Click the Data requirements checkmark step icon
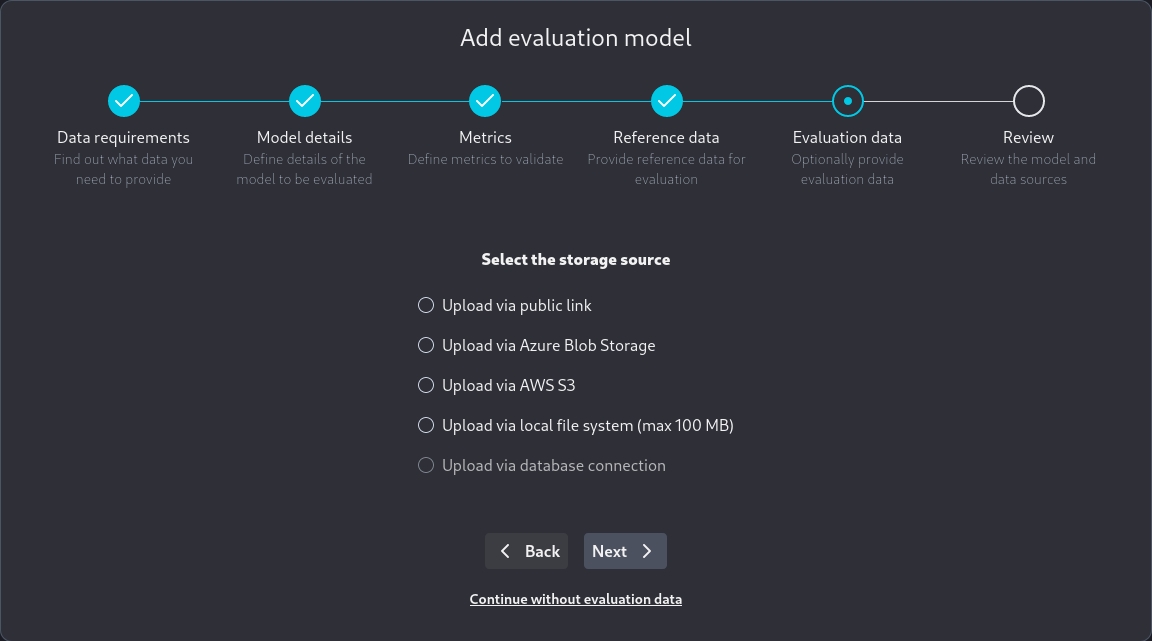The width and height of the screenshot is (1152, 641). pyautogui.click(x=123, y=101)
